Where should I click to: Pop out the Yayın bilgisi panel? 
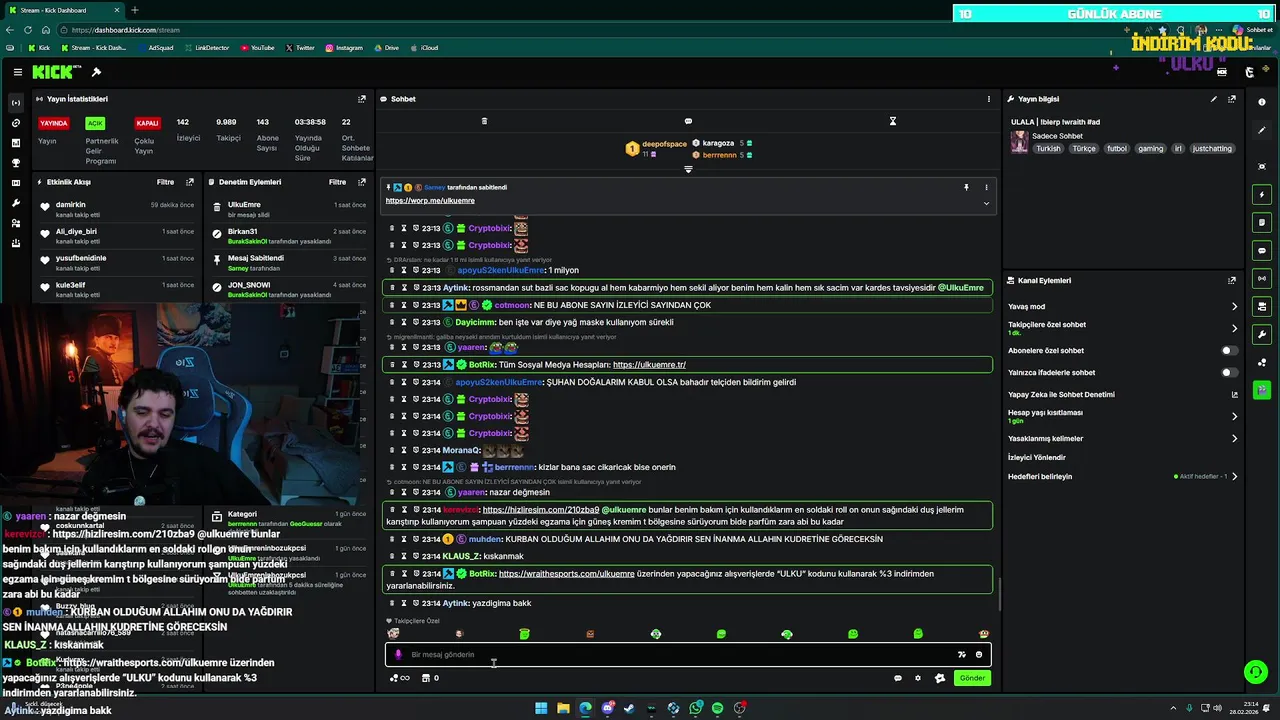click(1232, 99)
